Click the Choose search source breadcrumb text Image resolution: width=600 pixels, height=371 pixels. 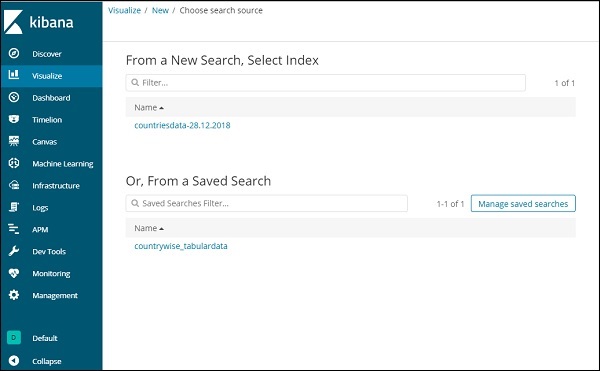221,10
